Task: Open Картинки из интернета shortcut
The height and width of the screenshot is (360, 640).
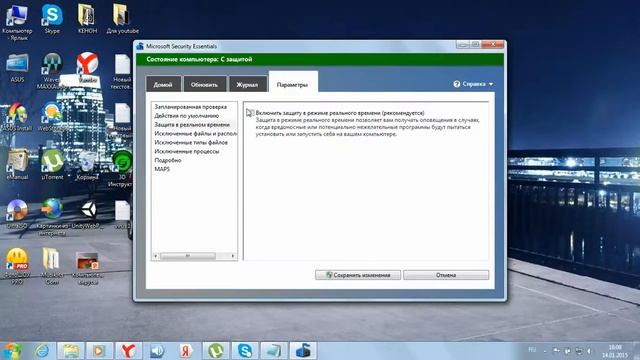Action: coord(52,216)
